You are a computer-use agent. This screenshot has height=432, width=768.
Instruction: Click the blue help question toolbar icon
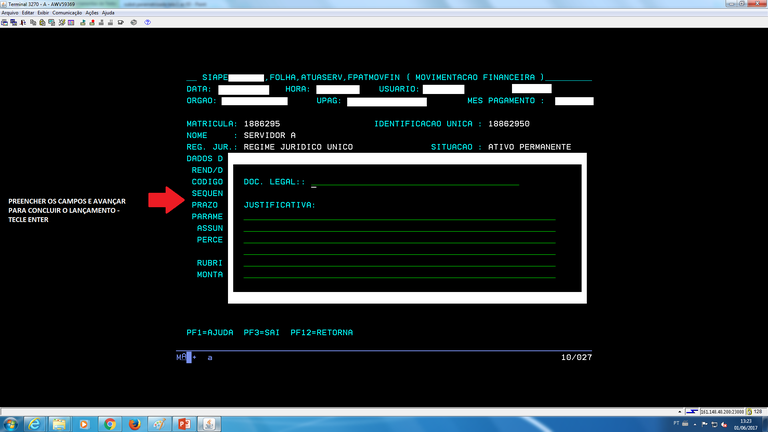147,23
